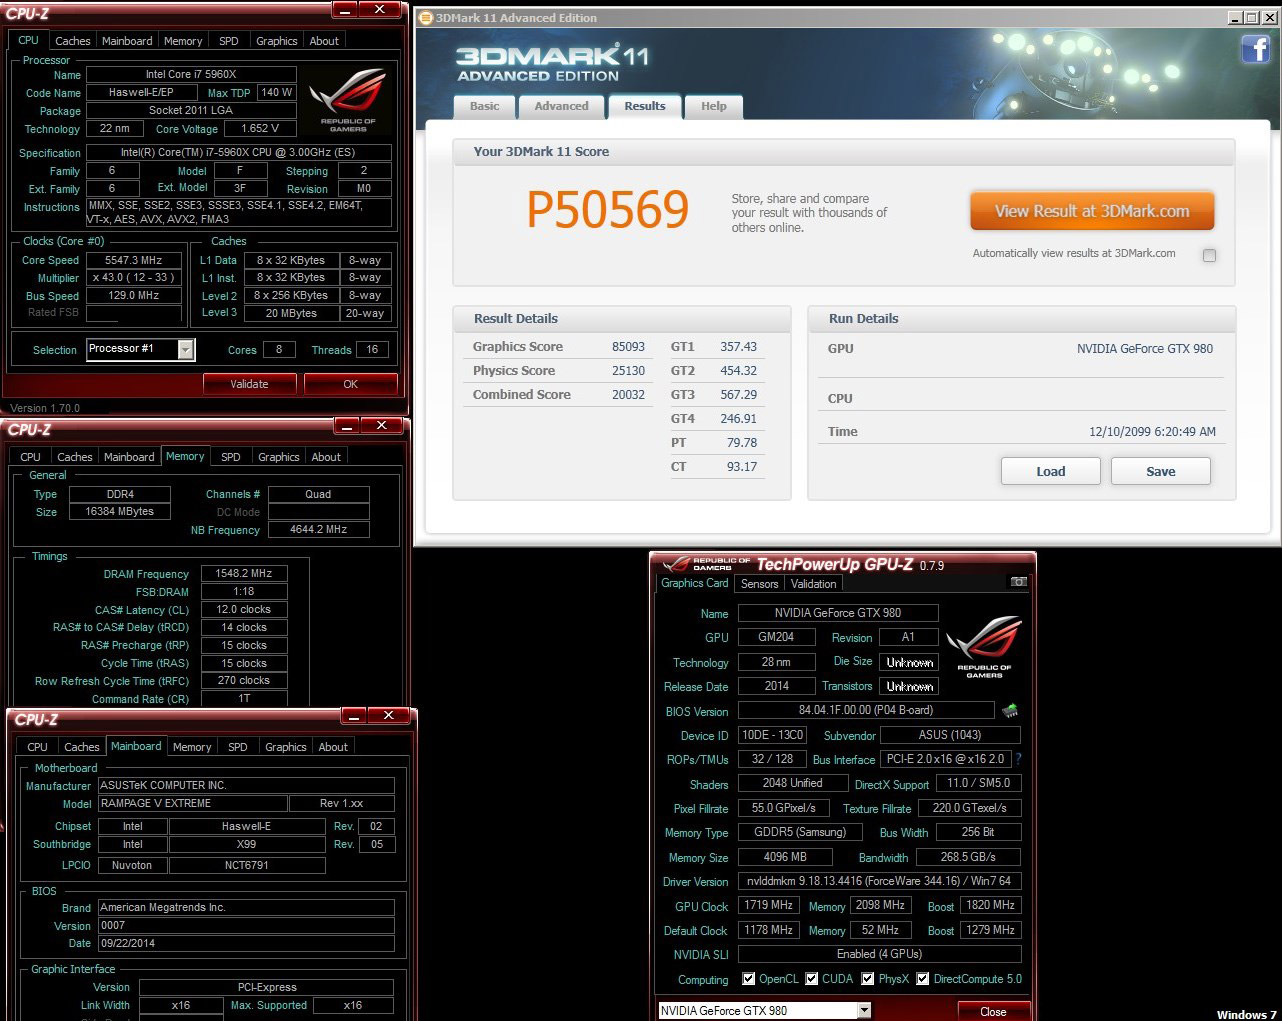The image size is (1282, 1021).
Task: Open the SPD tab in the top CPU-Z window
Action: [x=229, y=41]
